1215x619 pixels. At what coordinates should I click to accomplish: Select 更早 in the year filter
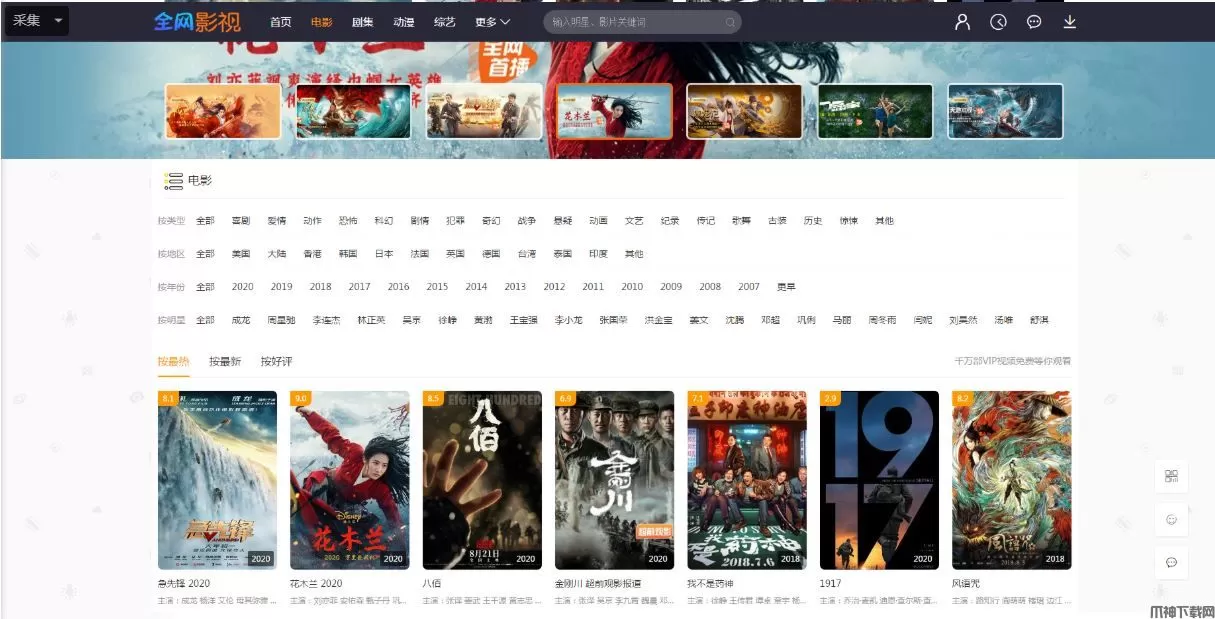click(787, 287)
